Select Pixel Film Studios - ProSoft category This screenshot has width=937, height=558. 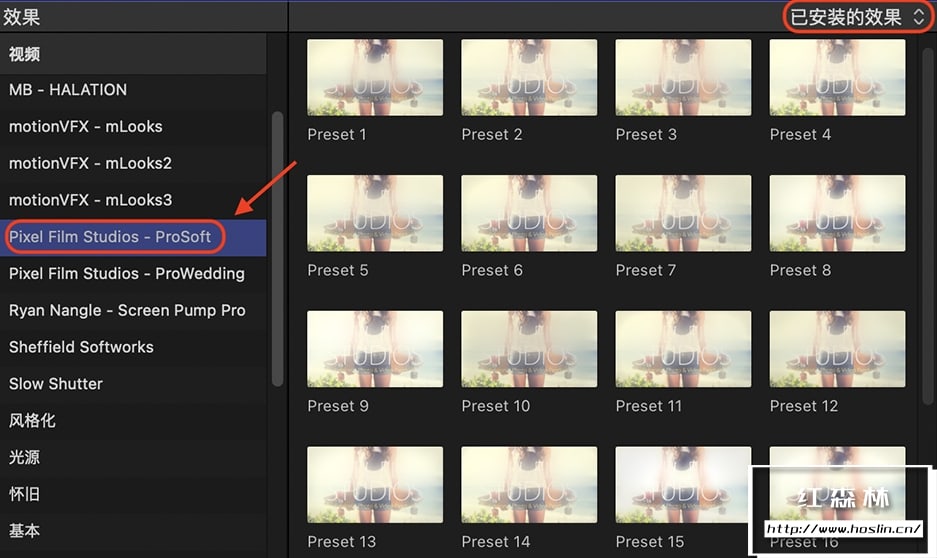(x=133, y=237)
